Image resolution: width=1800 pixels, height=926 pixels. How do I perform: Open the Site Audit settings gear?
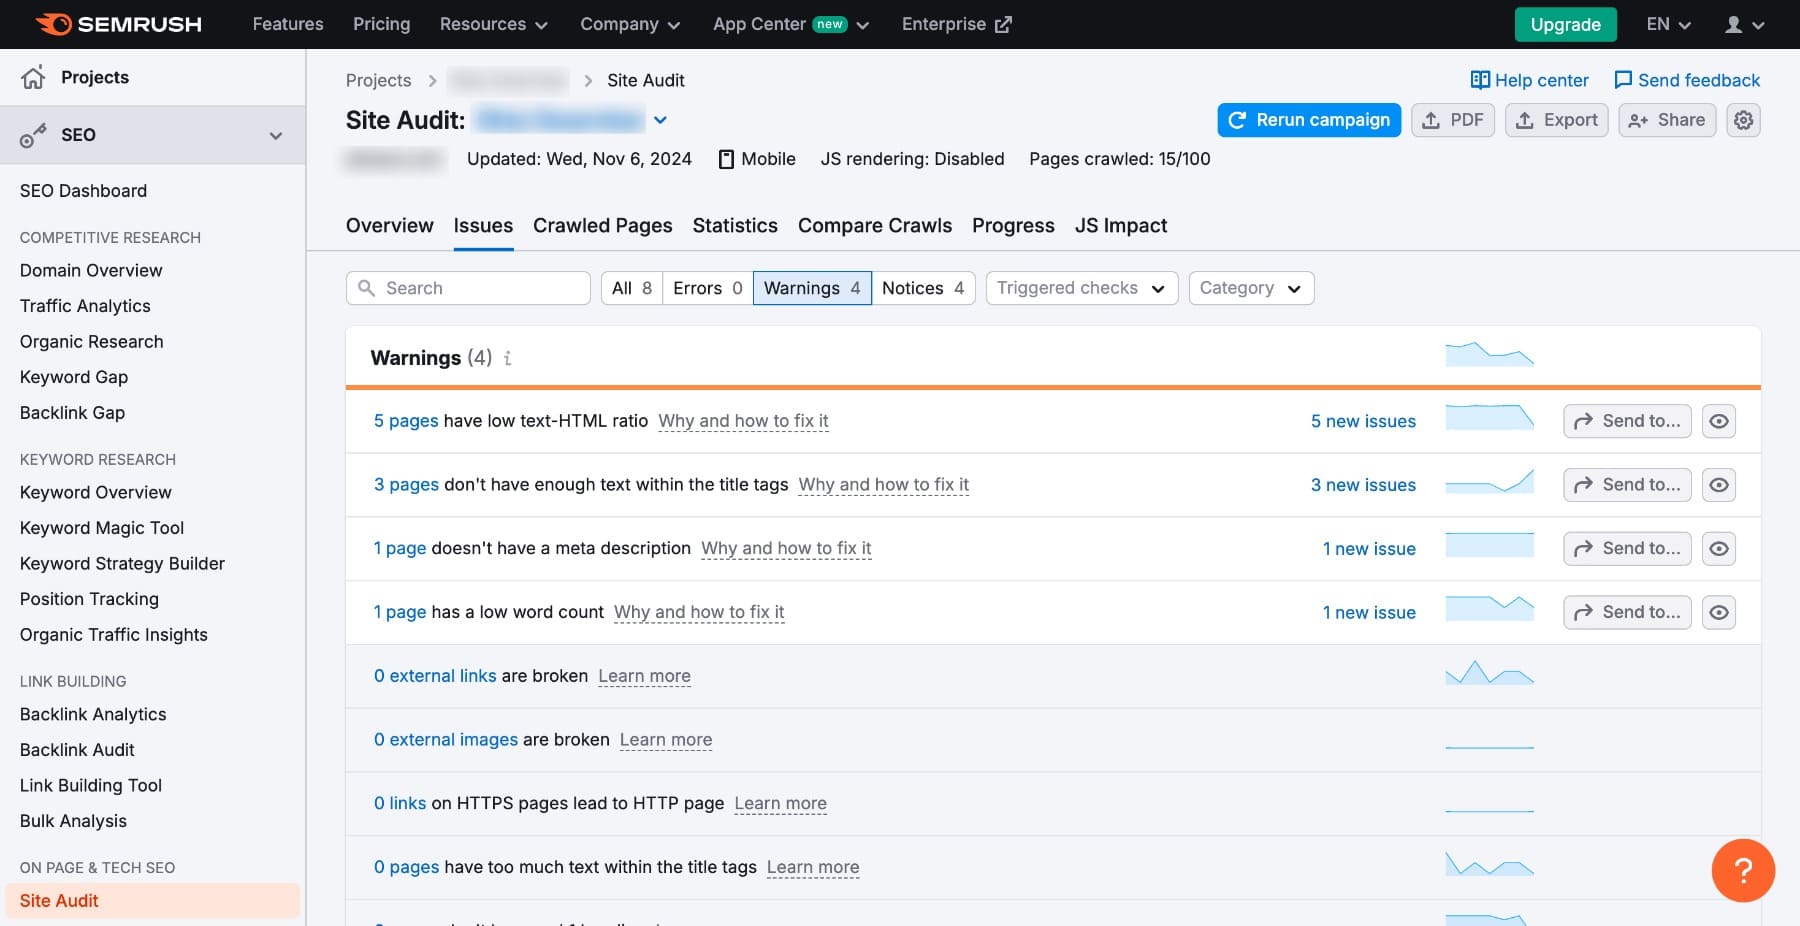[x=1742, y=119]
